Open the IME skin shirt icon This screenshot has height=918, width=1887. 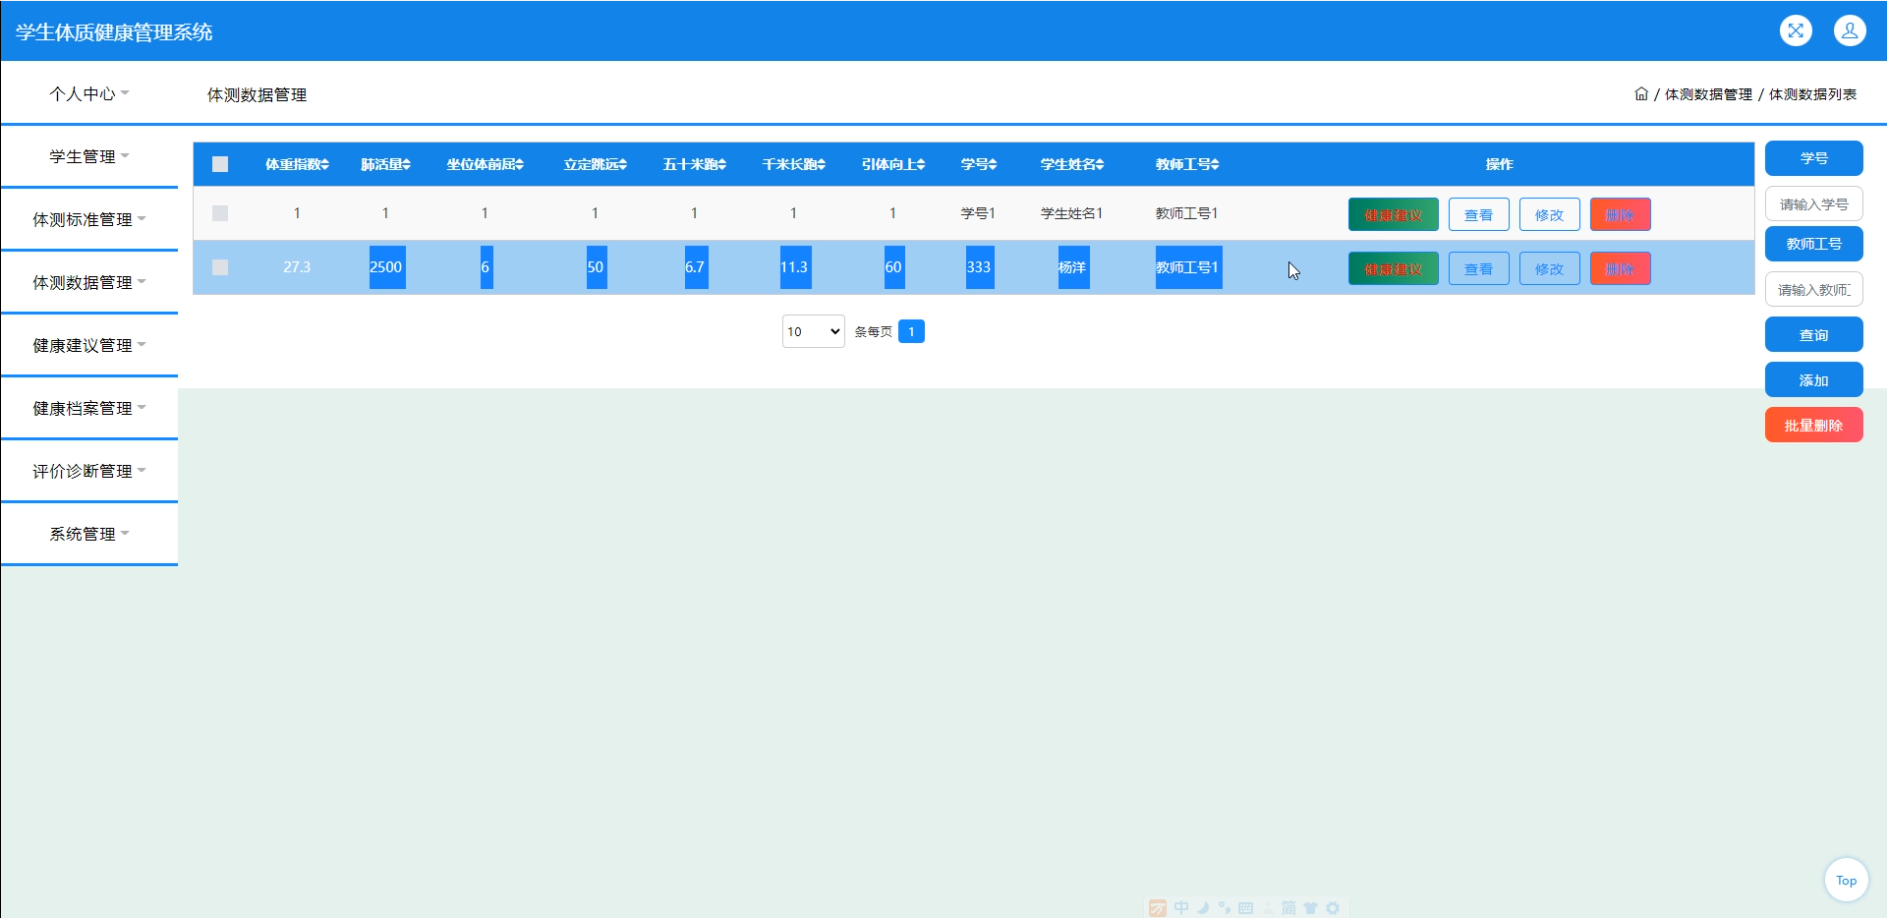[x=1310, y=908]
